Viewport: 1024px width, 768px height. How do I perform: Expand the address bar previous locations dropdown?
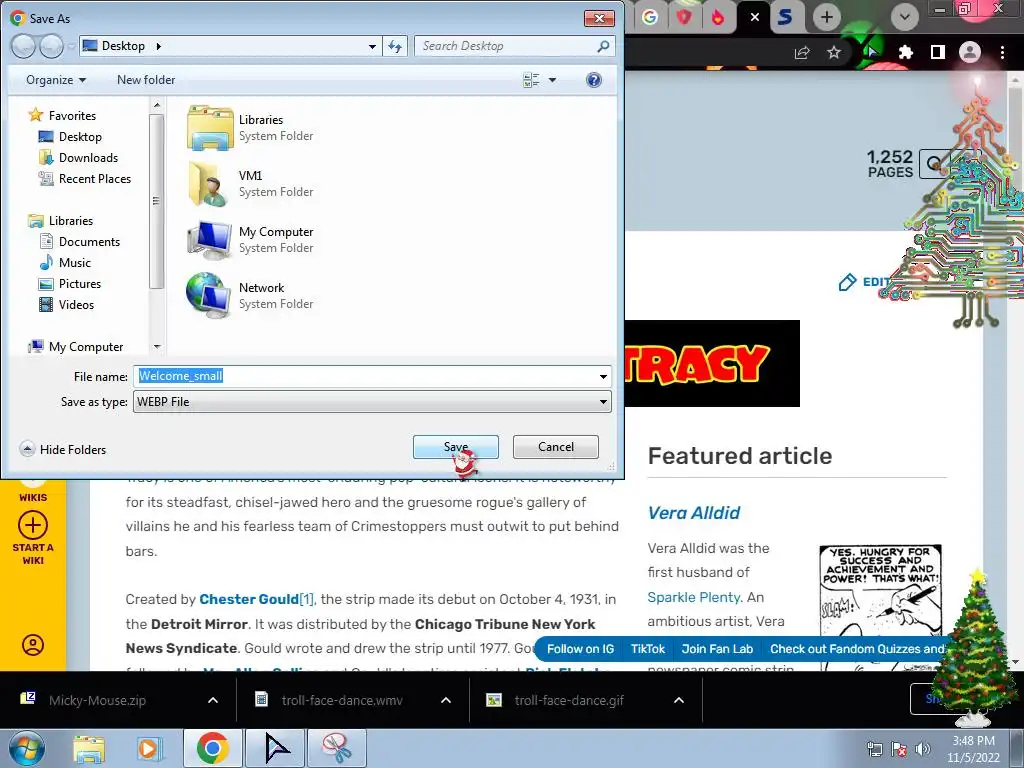(x=372, y=46)
